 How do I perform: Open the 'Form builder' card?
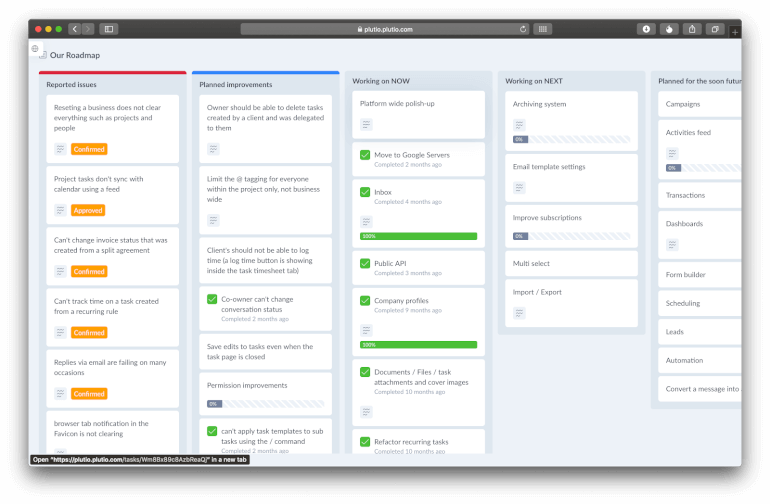[x=700, y=275]
